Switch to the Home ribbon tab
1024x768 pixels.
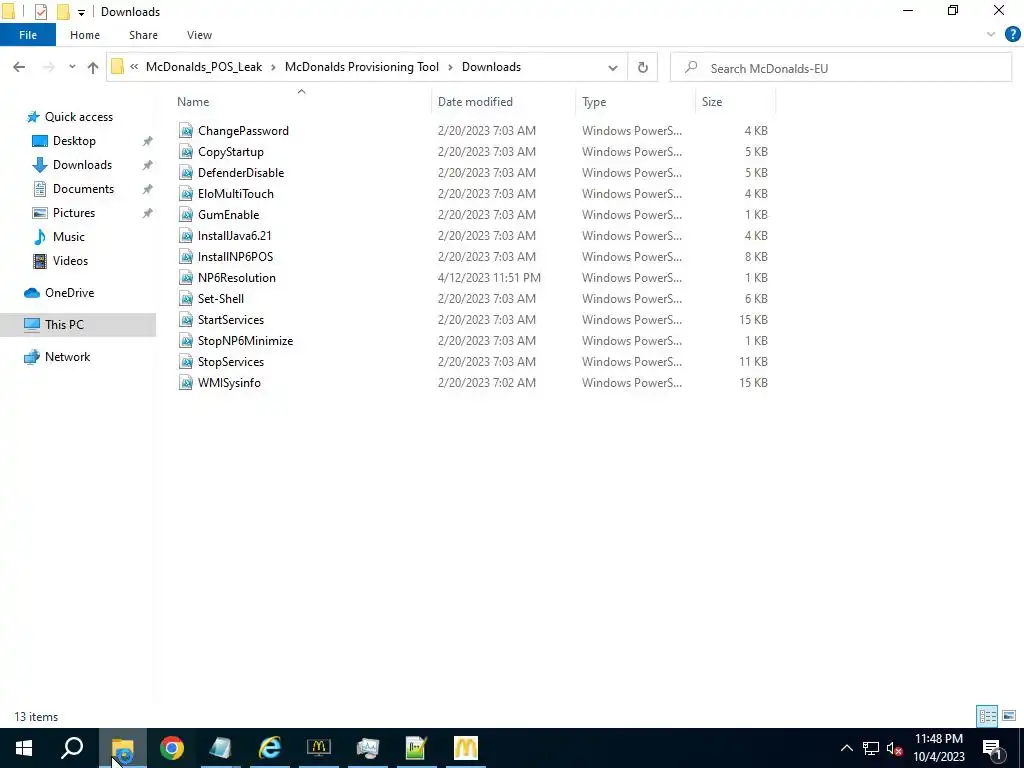85,35
